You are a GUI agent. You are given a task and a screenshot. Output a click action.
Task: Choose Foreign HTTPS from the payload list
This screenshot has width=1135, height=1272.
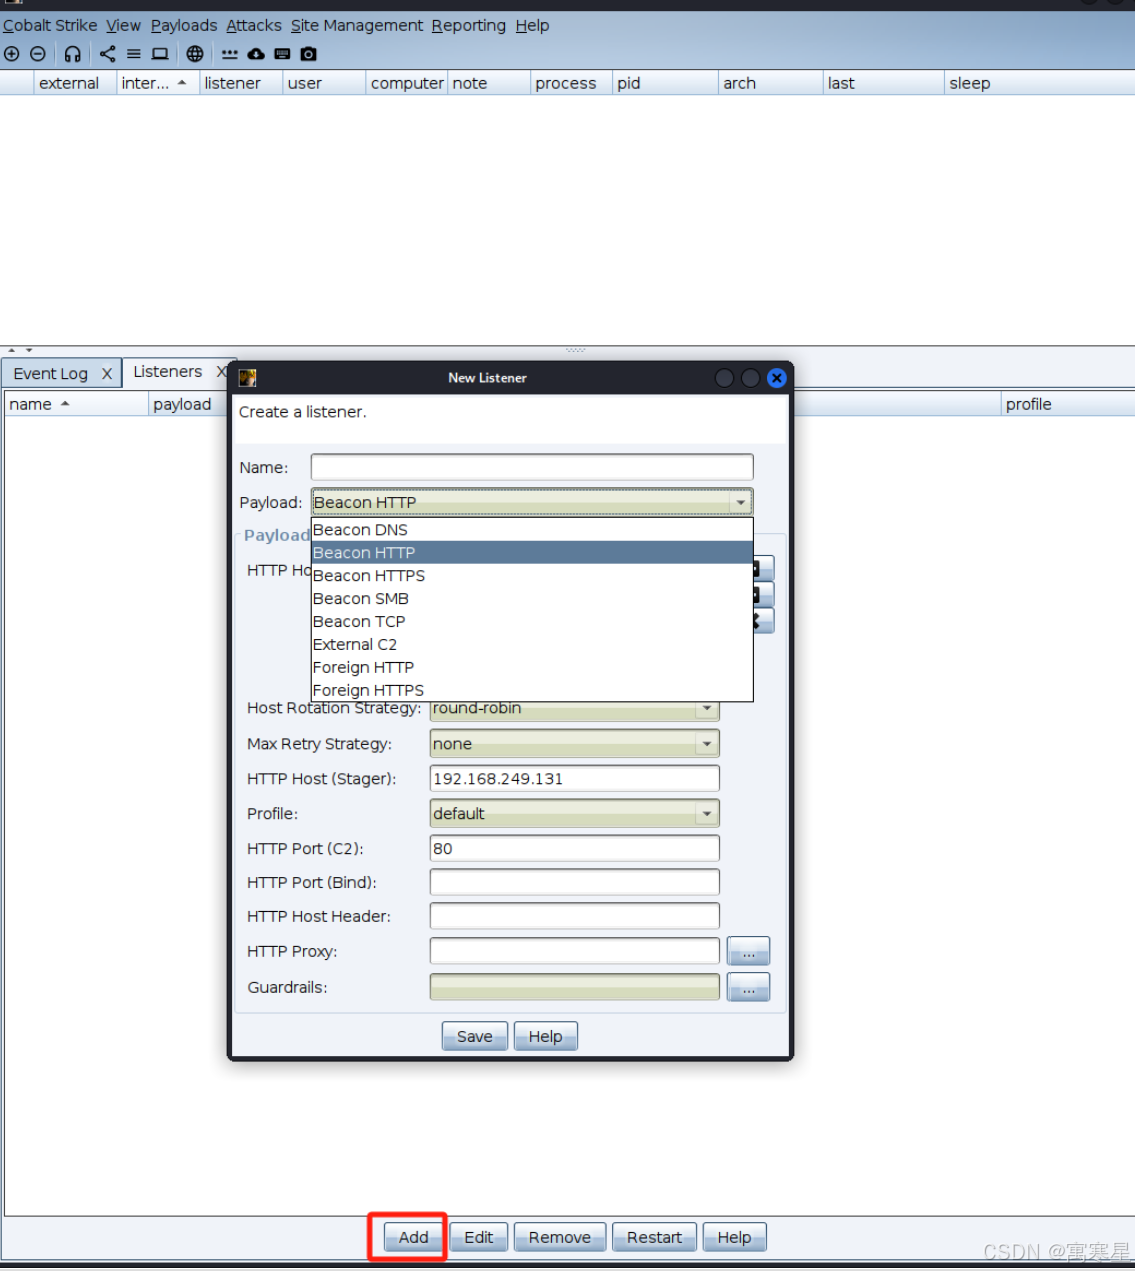pyautogui.click(x=532, y=690)
